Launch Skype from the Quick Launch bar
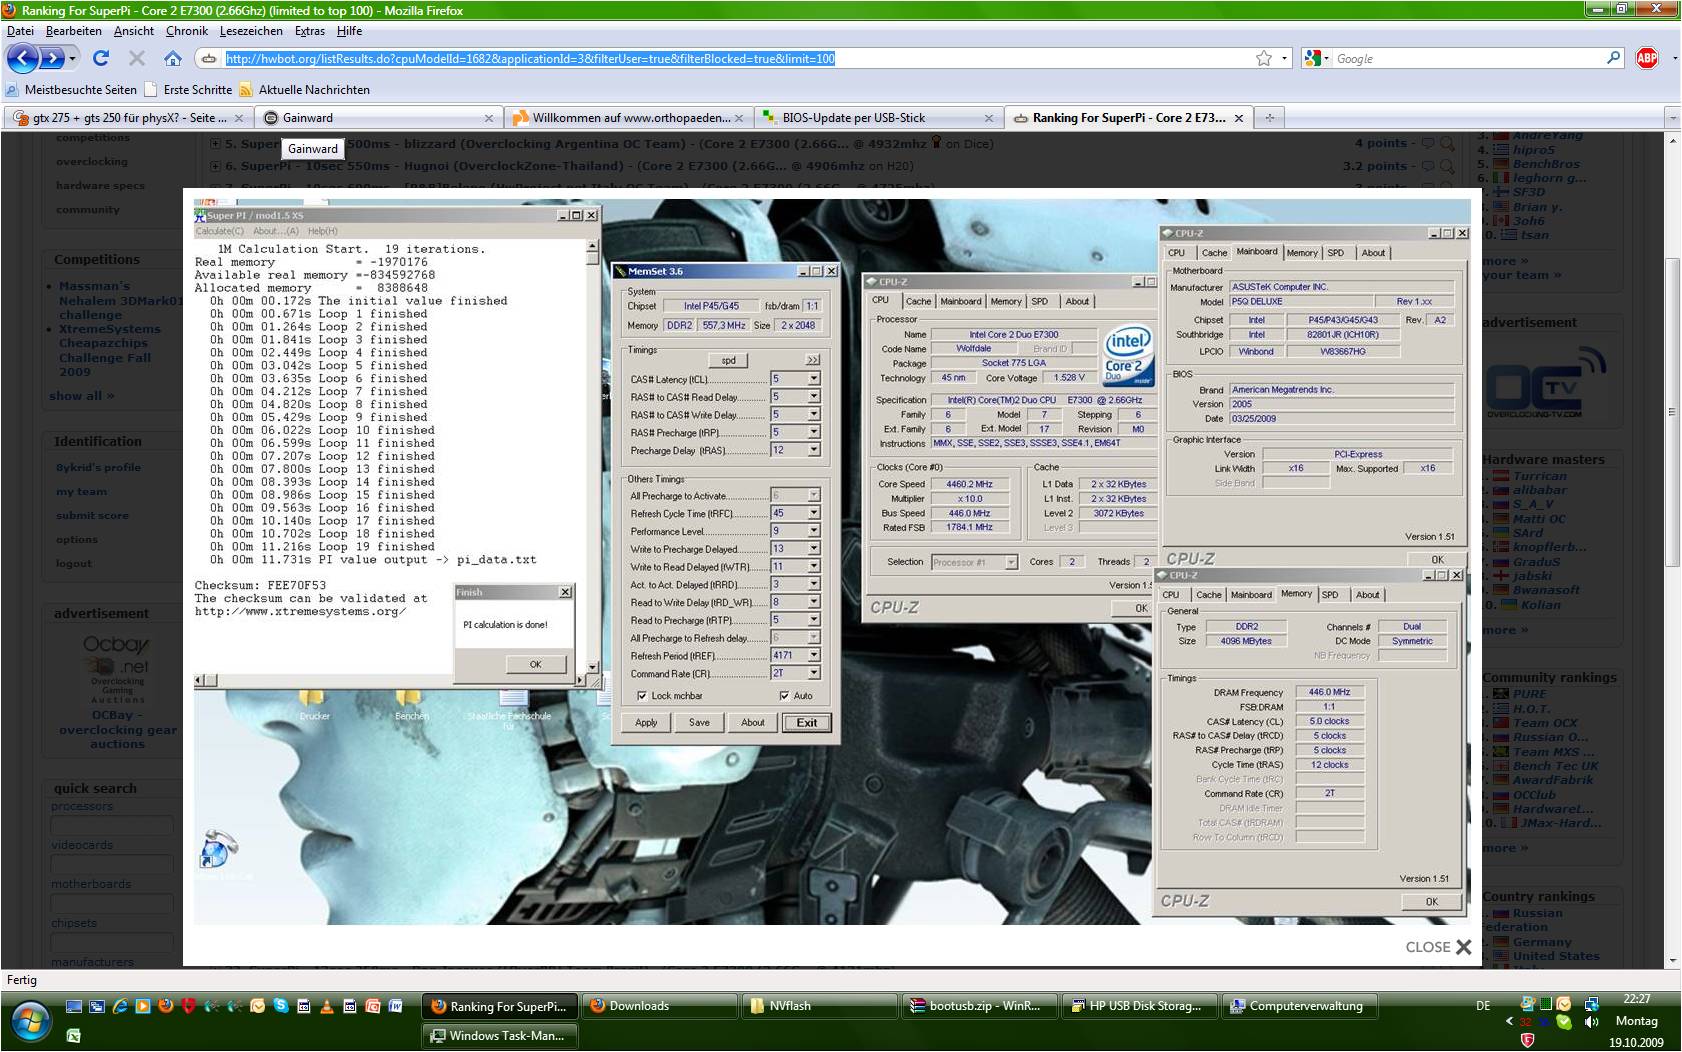This screenshot has width=1682, height=1052. point(281,1006)
